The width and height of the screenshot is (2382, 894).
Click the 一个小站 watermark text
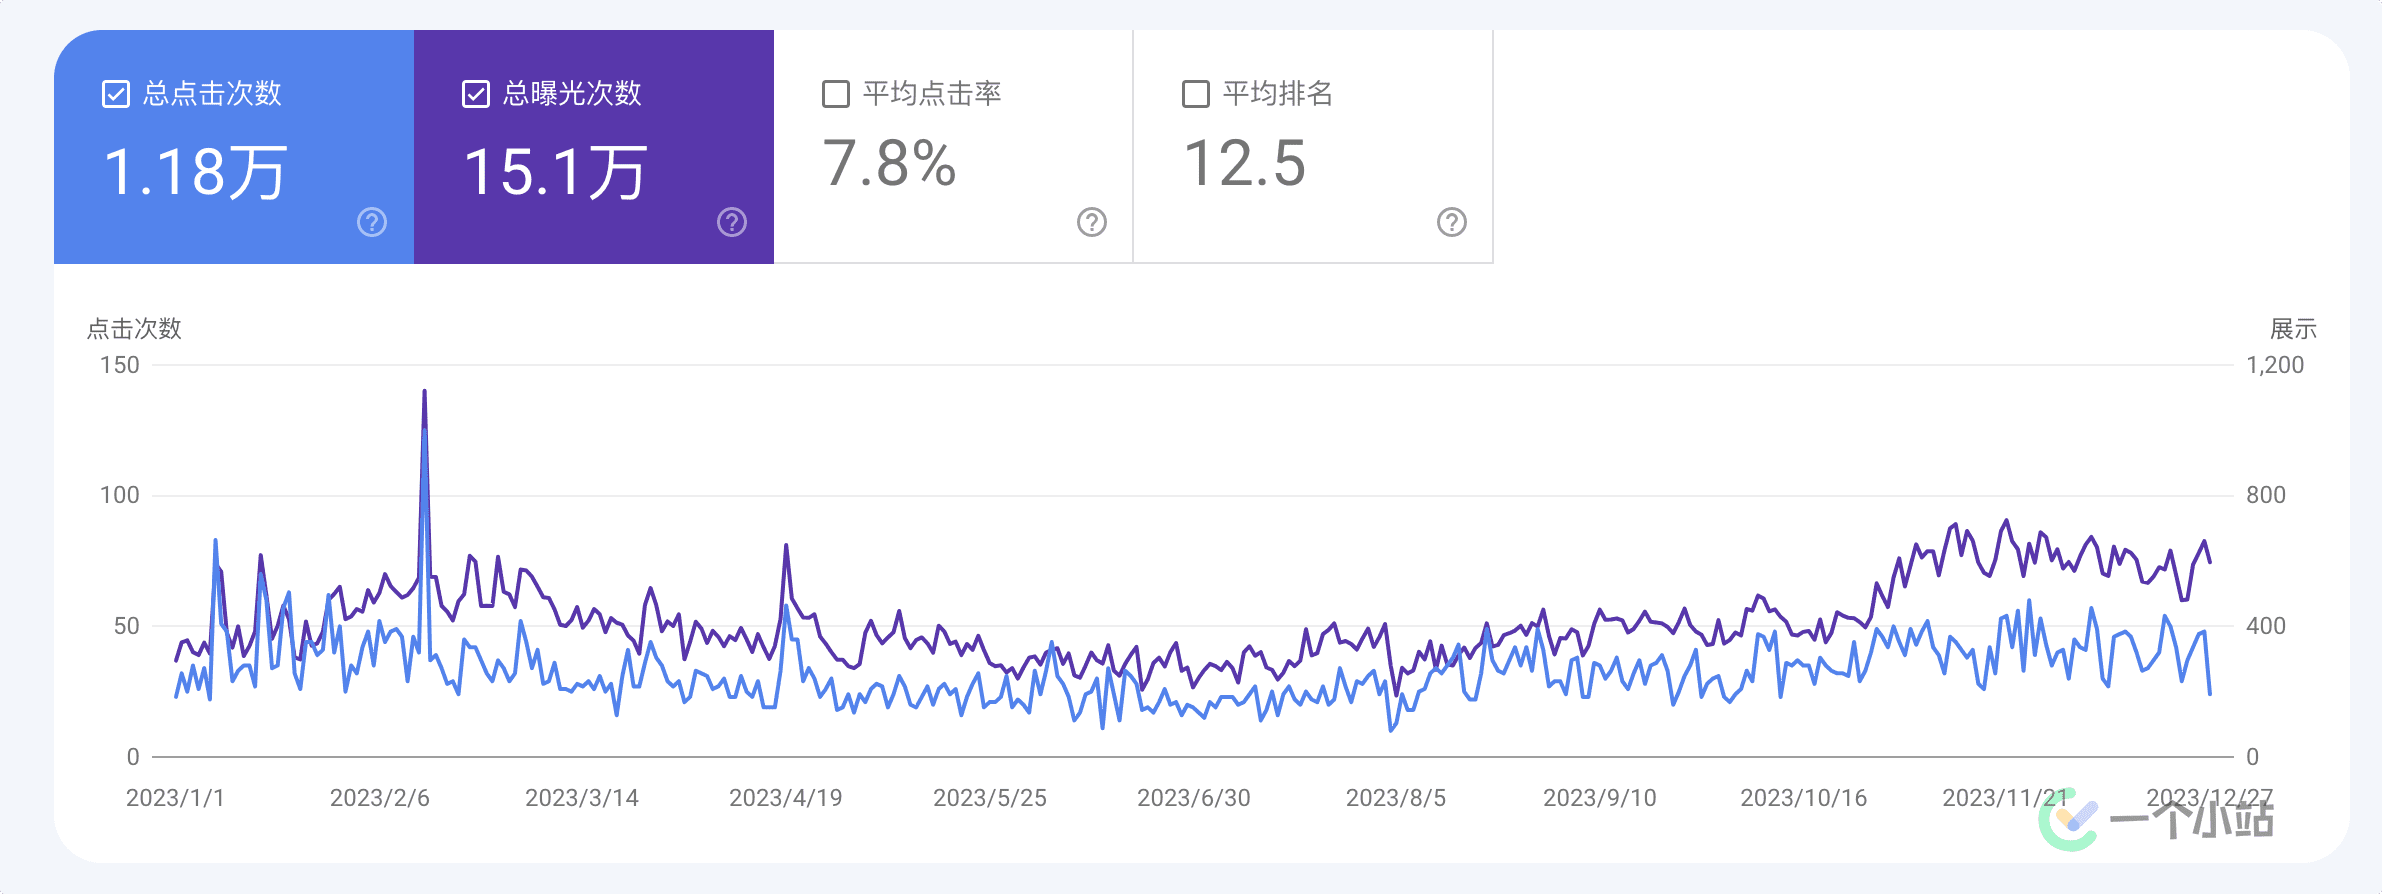click(x=2192, y=821)
